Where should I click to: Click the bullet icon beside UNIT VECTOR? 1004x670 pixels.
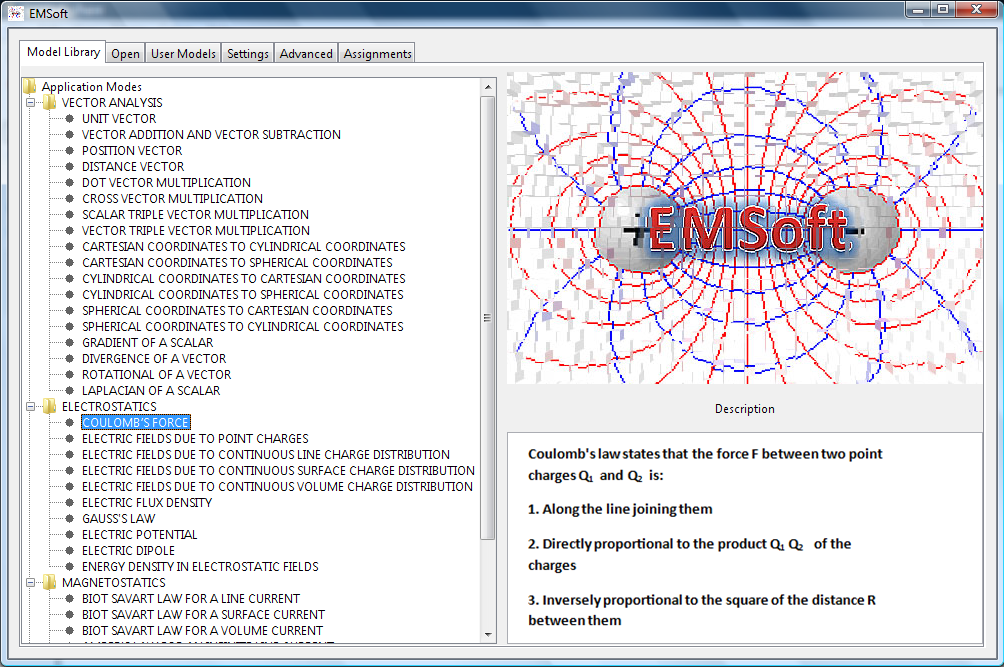coord(69,118)
